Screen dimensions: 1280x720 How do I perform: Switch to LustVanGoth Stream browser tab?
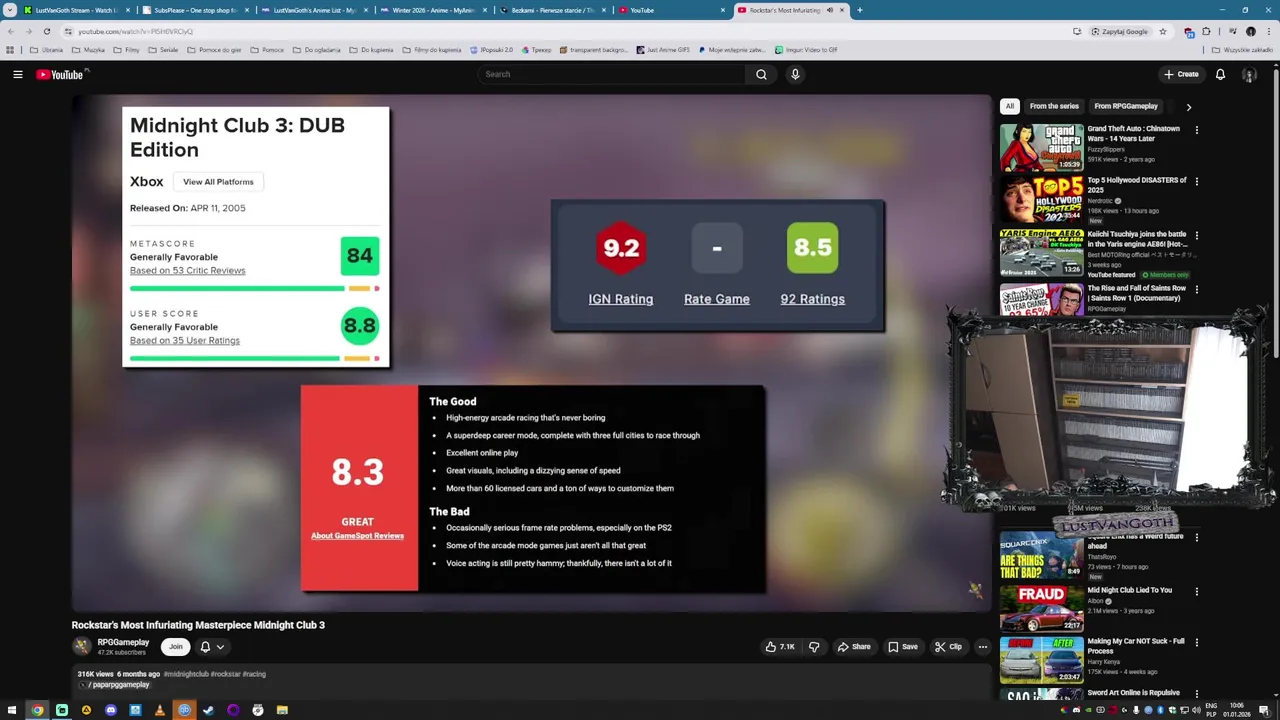tap(75, 10)
